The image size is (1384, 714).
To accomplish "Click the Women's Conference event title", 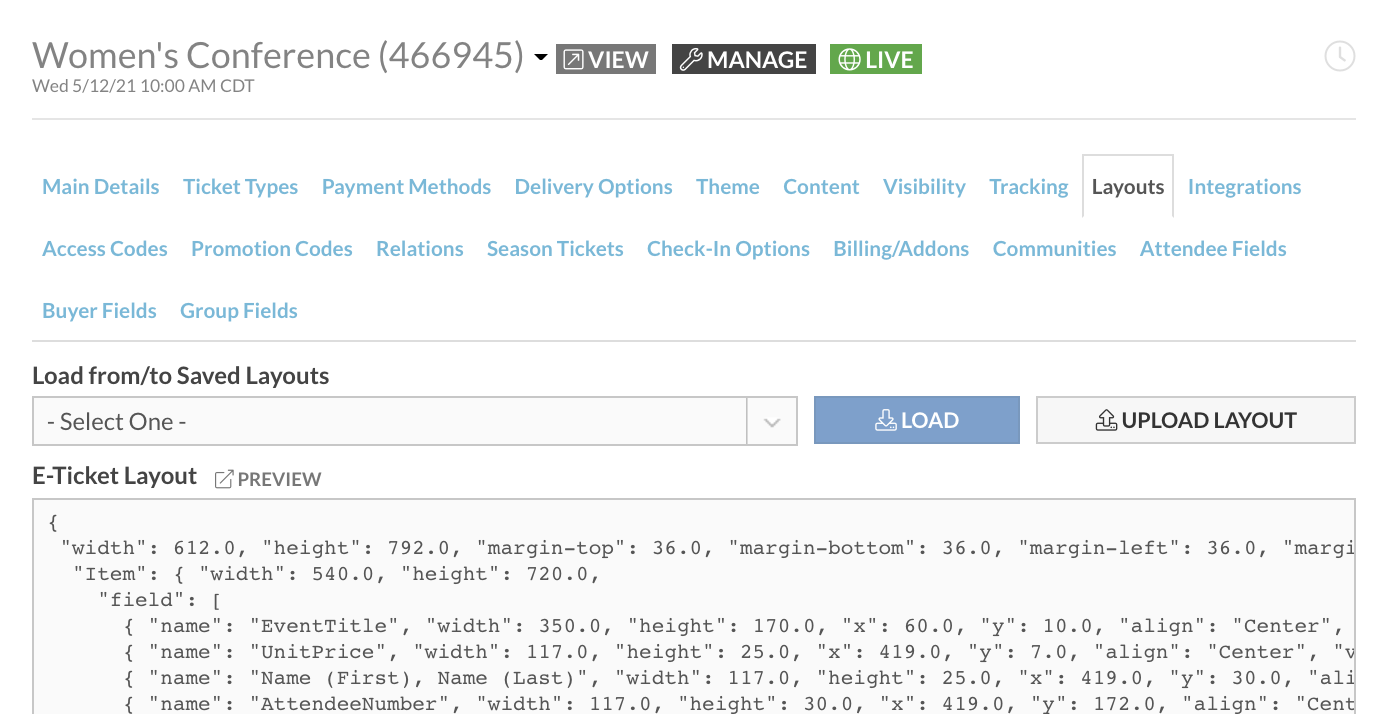I will [x=278, y=56].
